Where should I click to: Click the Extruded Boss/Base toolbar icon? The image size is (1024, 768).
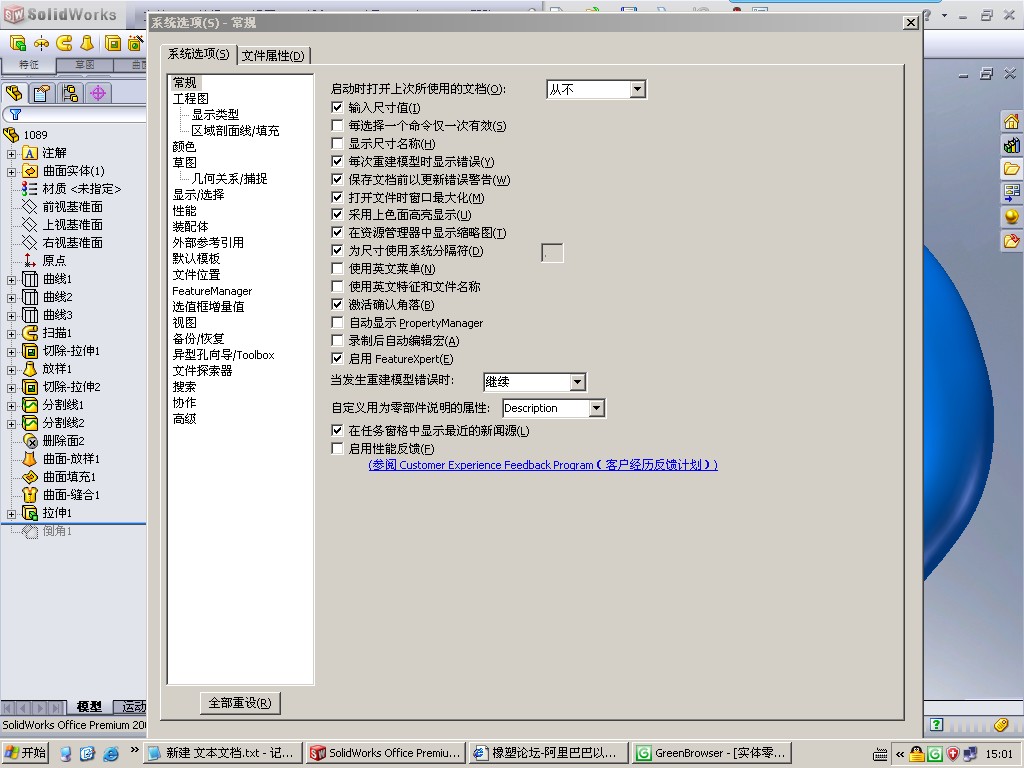(x=18, y=44)
